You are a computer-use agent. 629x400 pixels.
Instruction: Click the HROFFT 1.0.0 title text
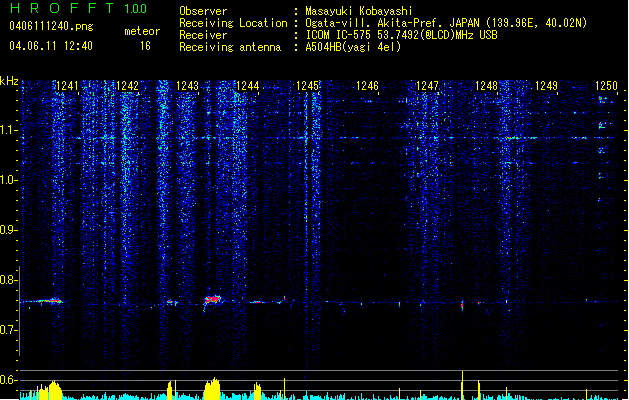coord(79,8)
